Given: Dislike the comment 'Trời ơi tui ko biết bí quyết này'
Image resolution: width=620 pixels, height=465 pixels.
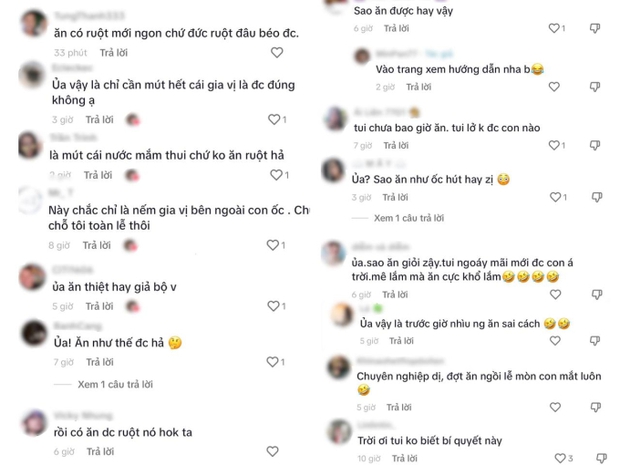Looking at the screenshot, I should (601, 458).
